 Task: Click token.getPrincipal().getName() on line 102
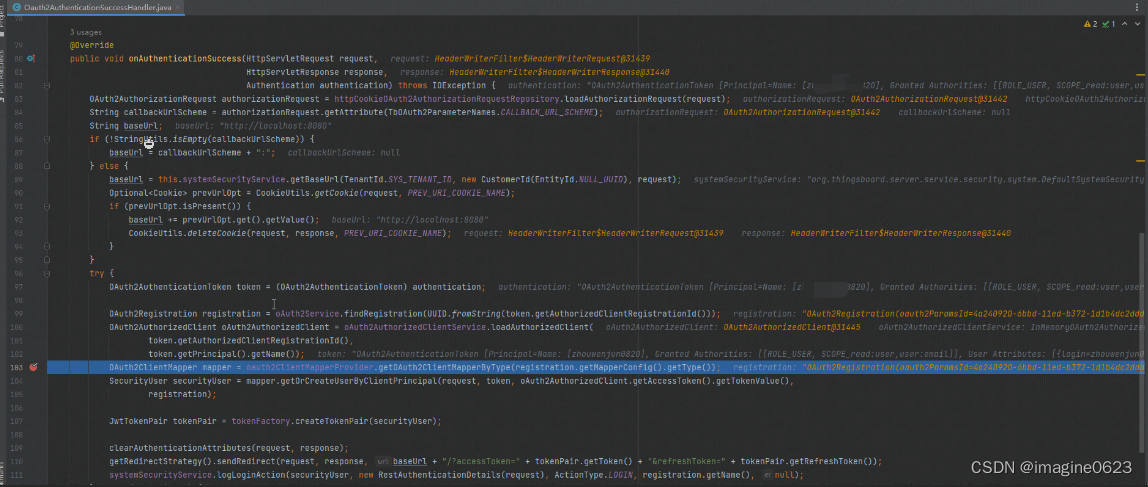pos(223,354)
